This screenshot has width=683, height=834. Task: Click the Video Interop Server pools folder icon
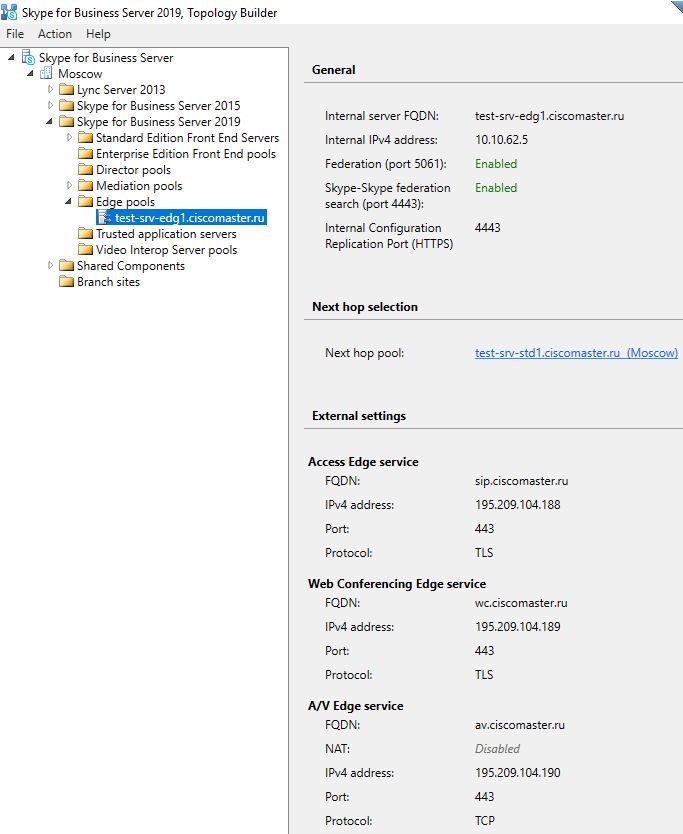click(85, 249)
